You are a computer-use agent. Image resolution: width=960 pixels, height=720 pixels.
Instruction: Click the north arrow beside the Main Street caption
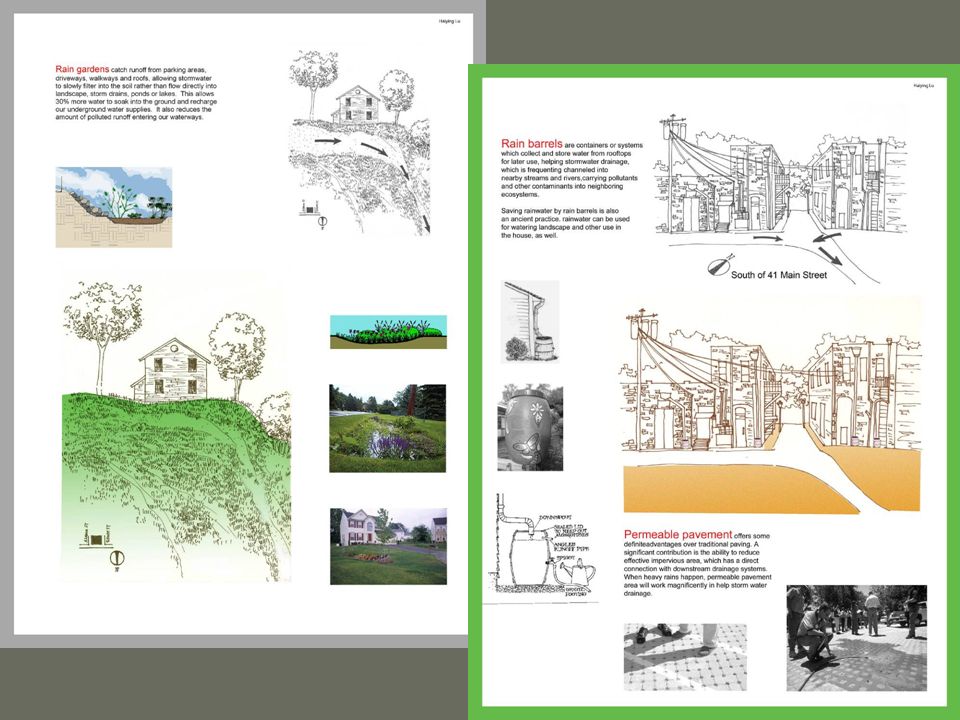click(x=720, y=266)
